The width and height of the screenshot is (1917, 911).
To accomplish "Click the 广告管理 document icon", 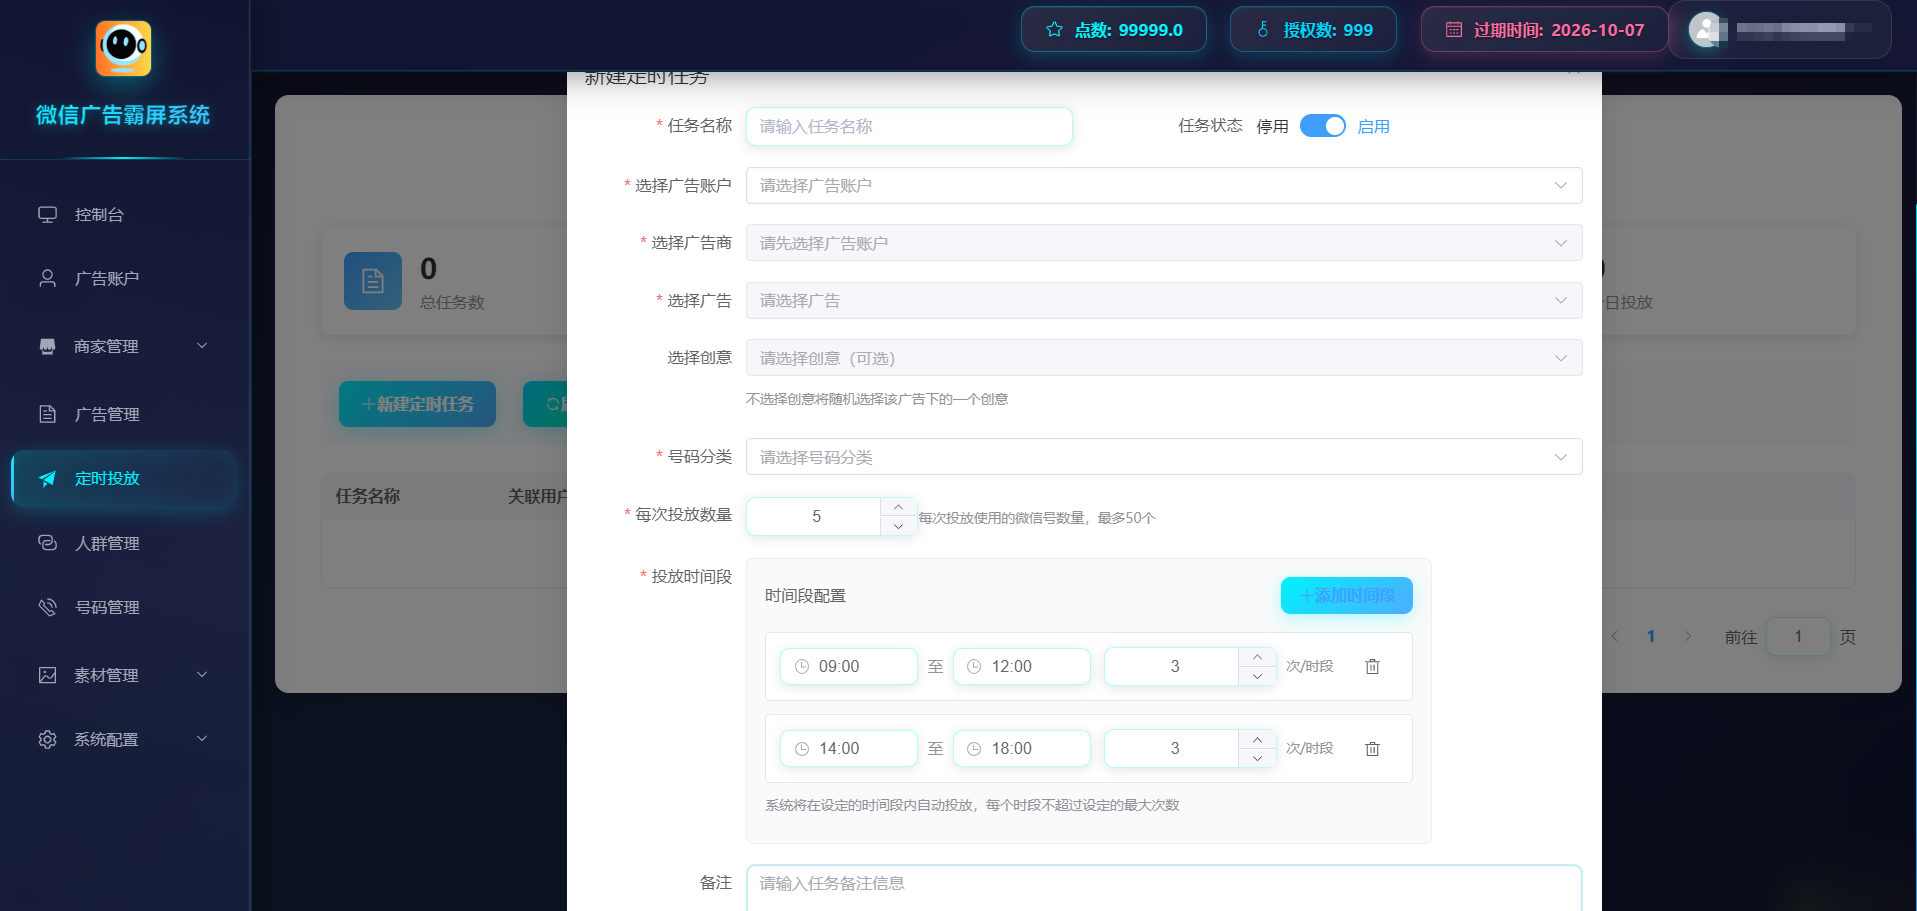I will click(x=47, y=414).
